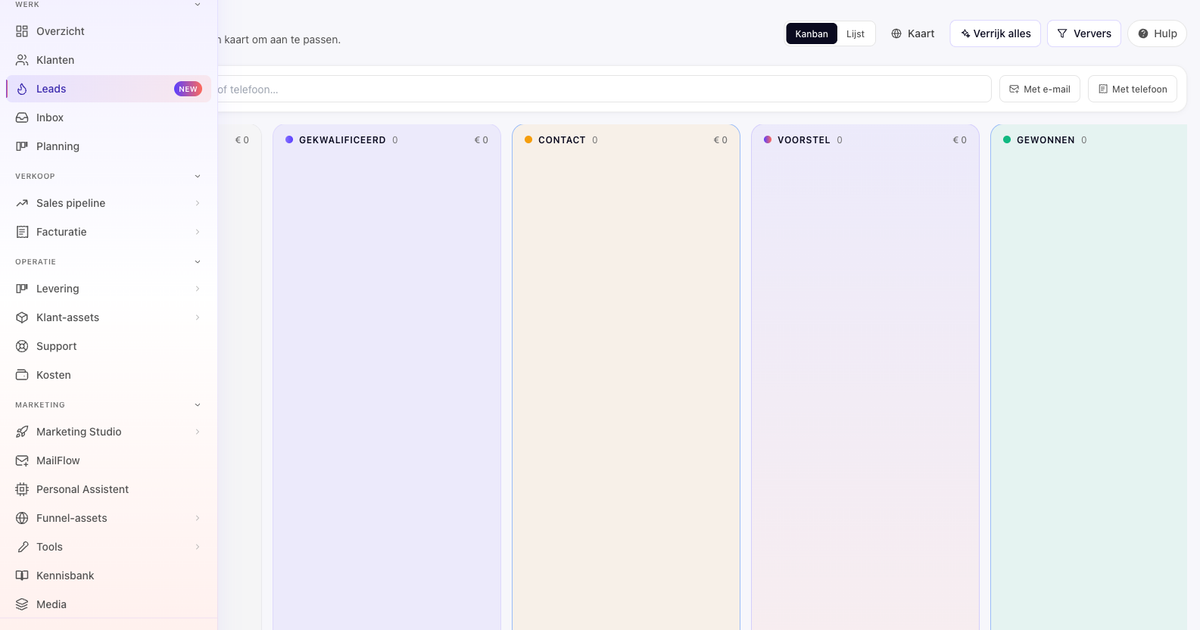Image resolution: width=1200 pixels, height=630 pixels.
Task: Expand the Sales pipeline submenu chevron
Action: (197, 203)
